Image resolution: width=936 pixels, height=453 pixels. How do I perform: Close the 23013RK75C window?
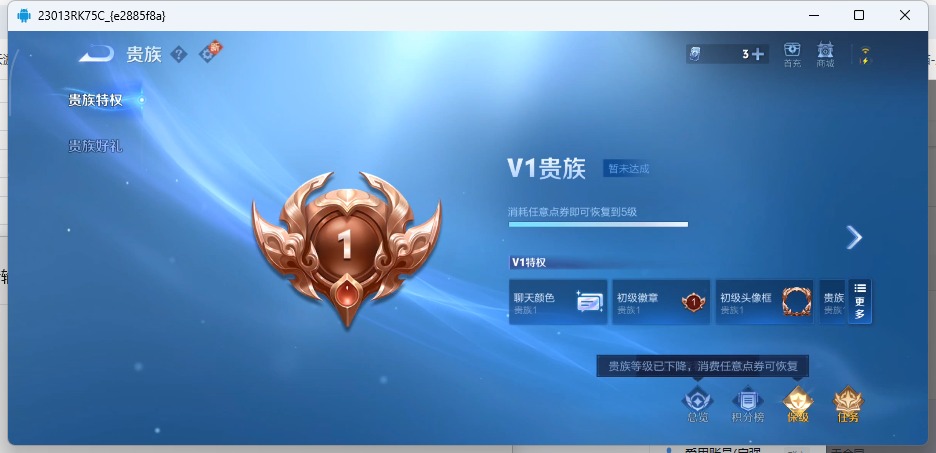click(905, 16)
